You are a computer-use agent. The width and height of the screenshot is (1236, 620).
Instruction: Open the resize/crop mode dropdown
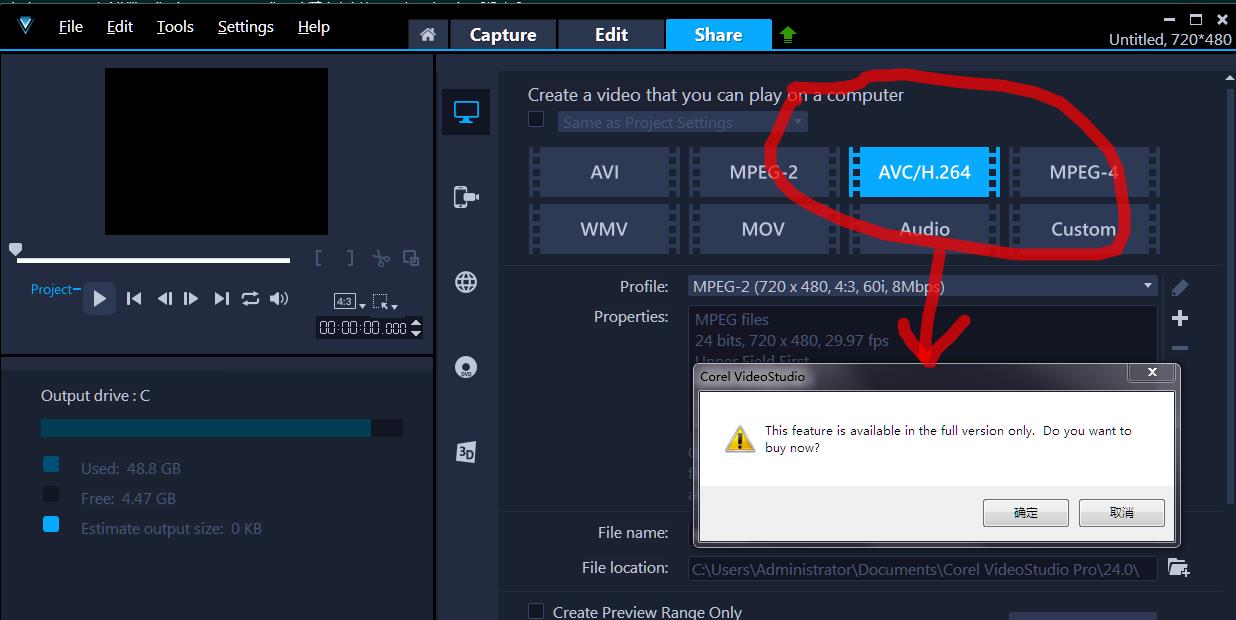tap(385, 302)
